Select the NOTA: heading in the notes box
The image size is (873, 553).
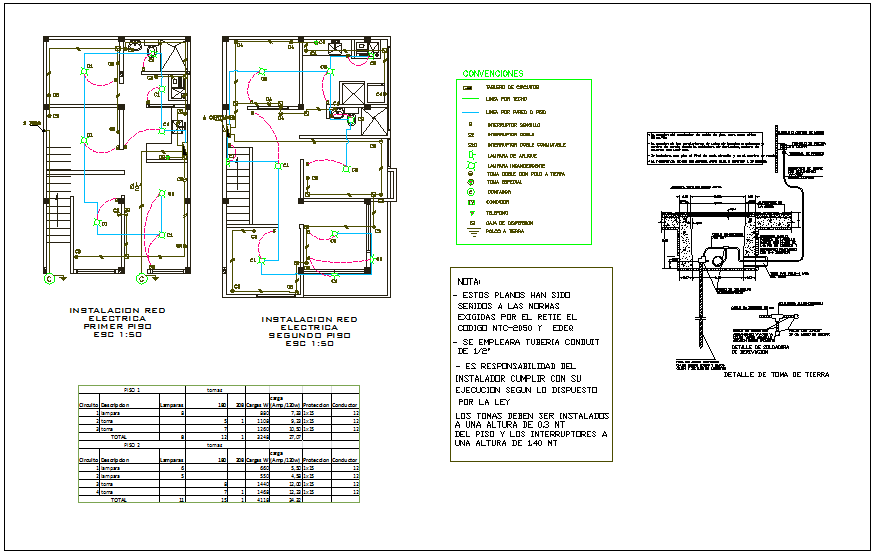click(x=469, y=282)
